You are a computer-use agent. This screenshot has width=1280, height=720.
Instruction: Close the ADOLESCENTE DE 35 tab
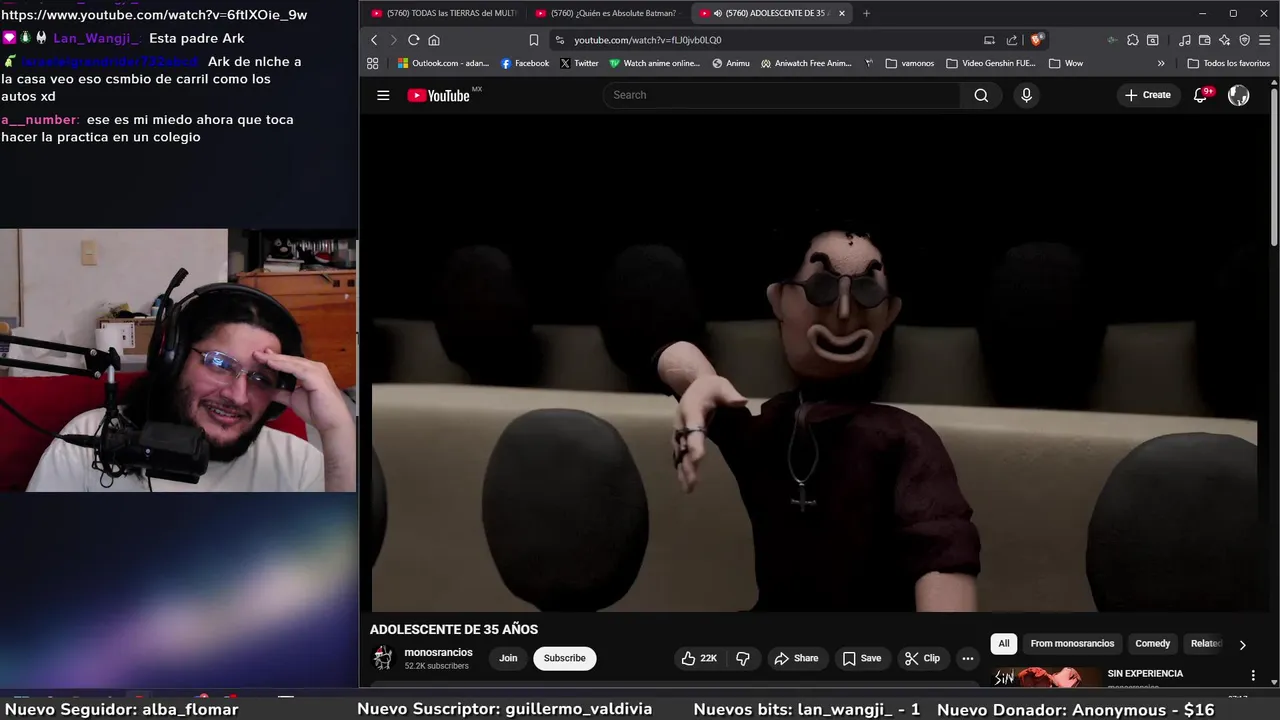(x=842, y=13)
